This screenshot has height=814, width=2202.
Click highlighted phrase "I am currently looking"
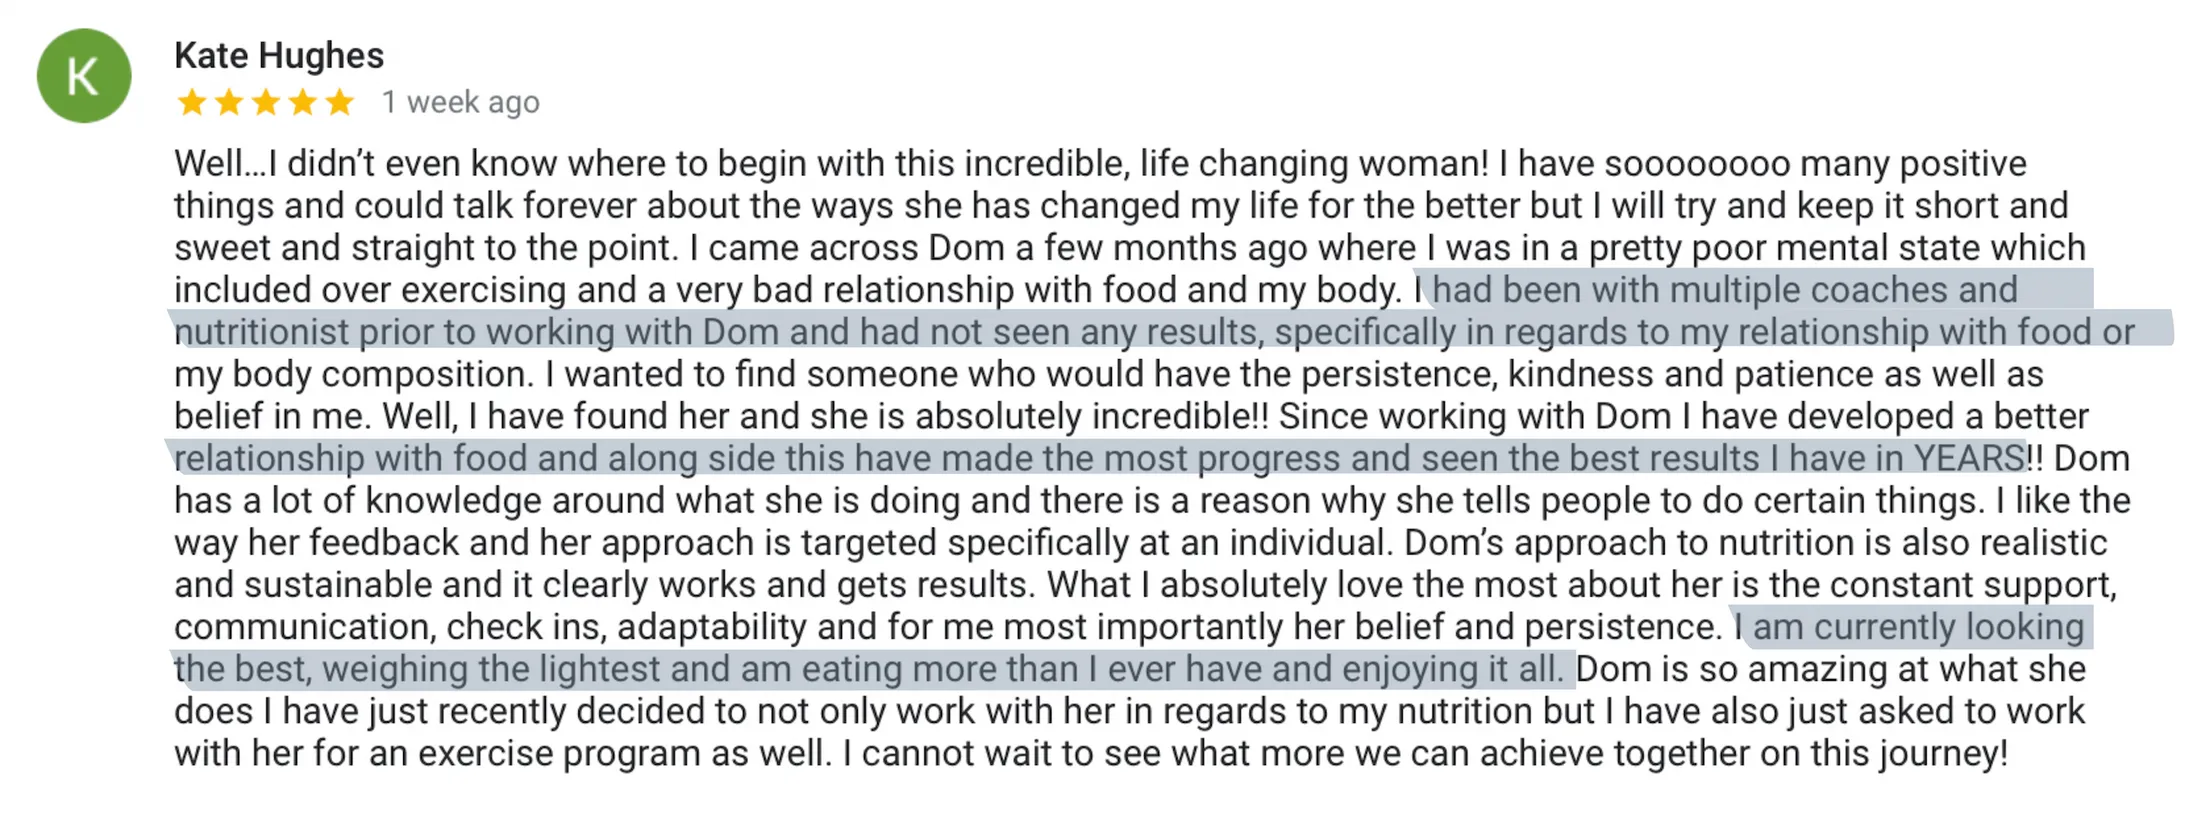pyautogui.click(x=1910, y=627)
